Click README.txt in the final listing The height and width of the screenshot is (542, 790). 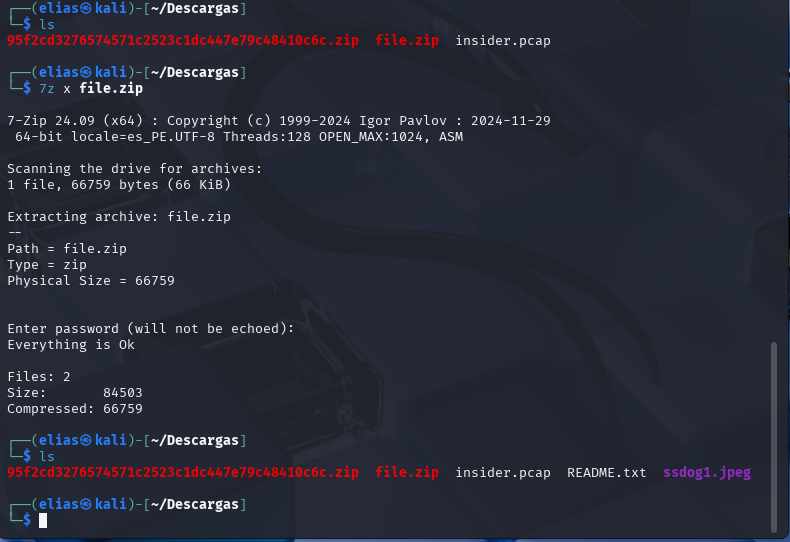coord(607,472)
